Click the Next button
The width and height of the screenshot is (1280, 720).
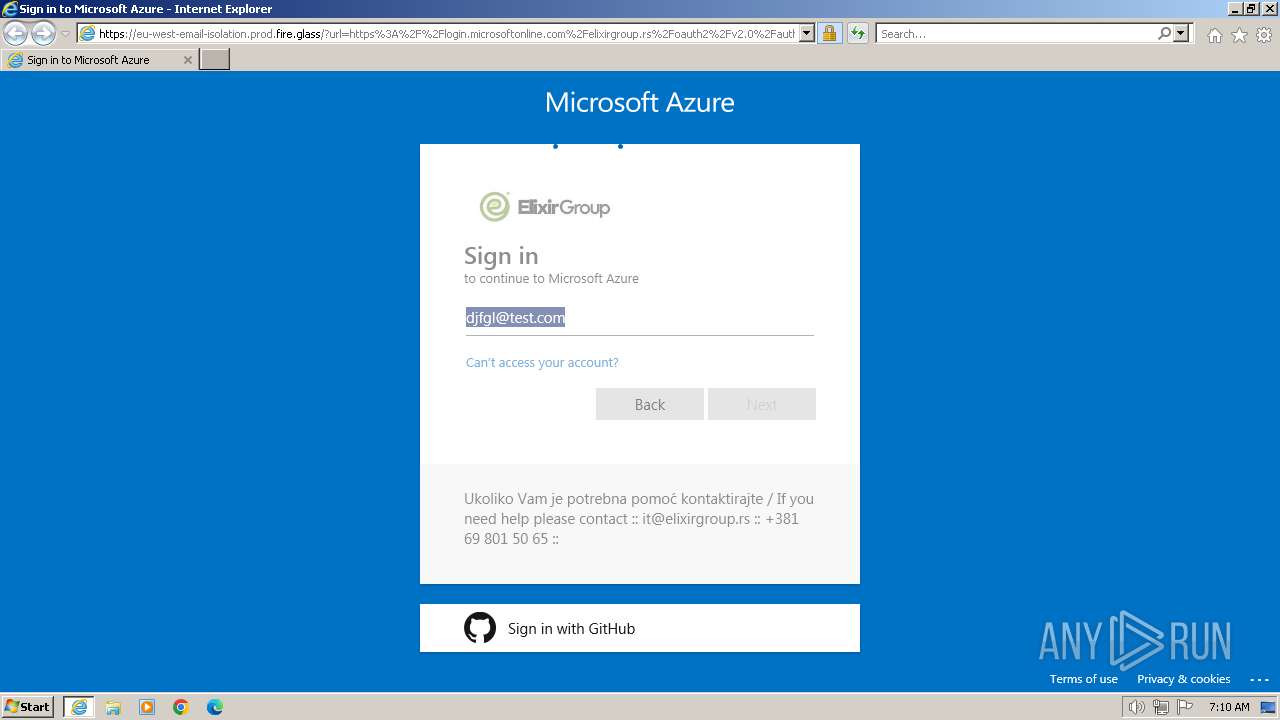762,404
